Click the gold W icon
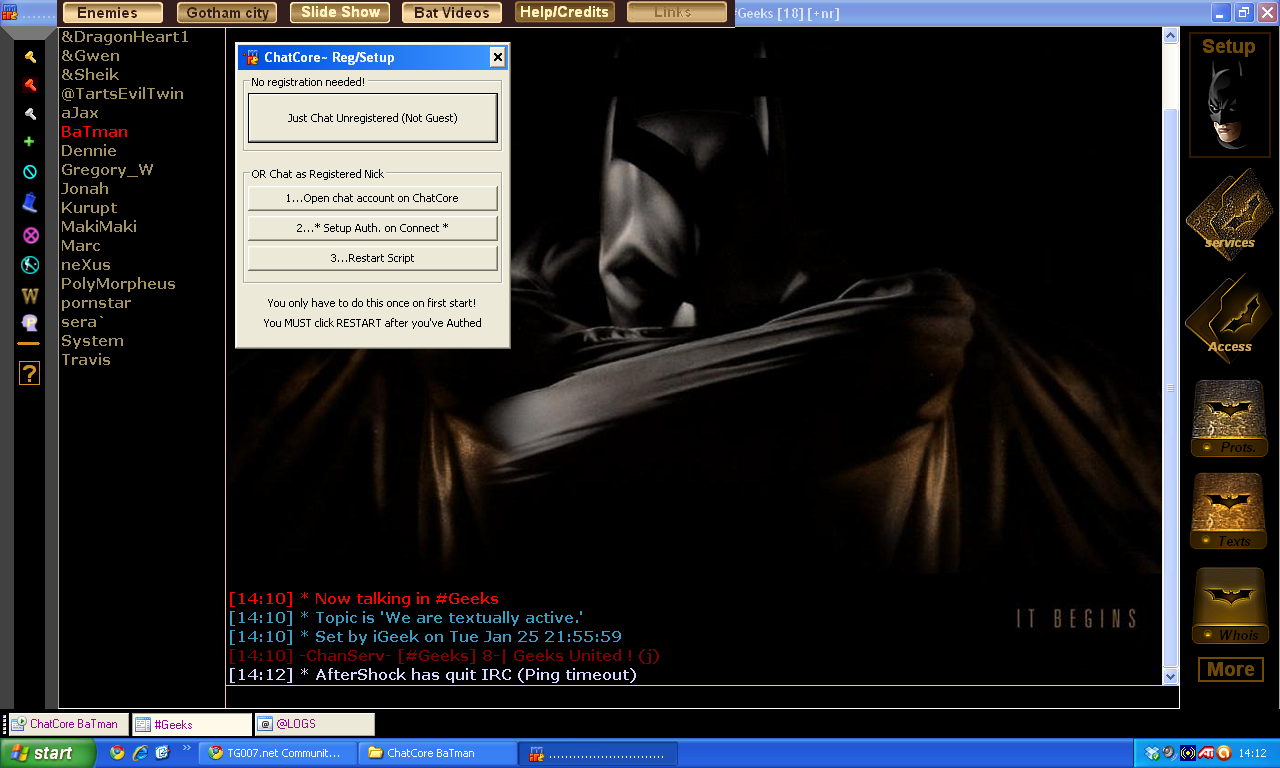Viewport: 1280px width, 768px height. (x=30, y=296)
